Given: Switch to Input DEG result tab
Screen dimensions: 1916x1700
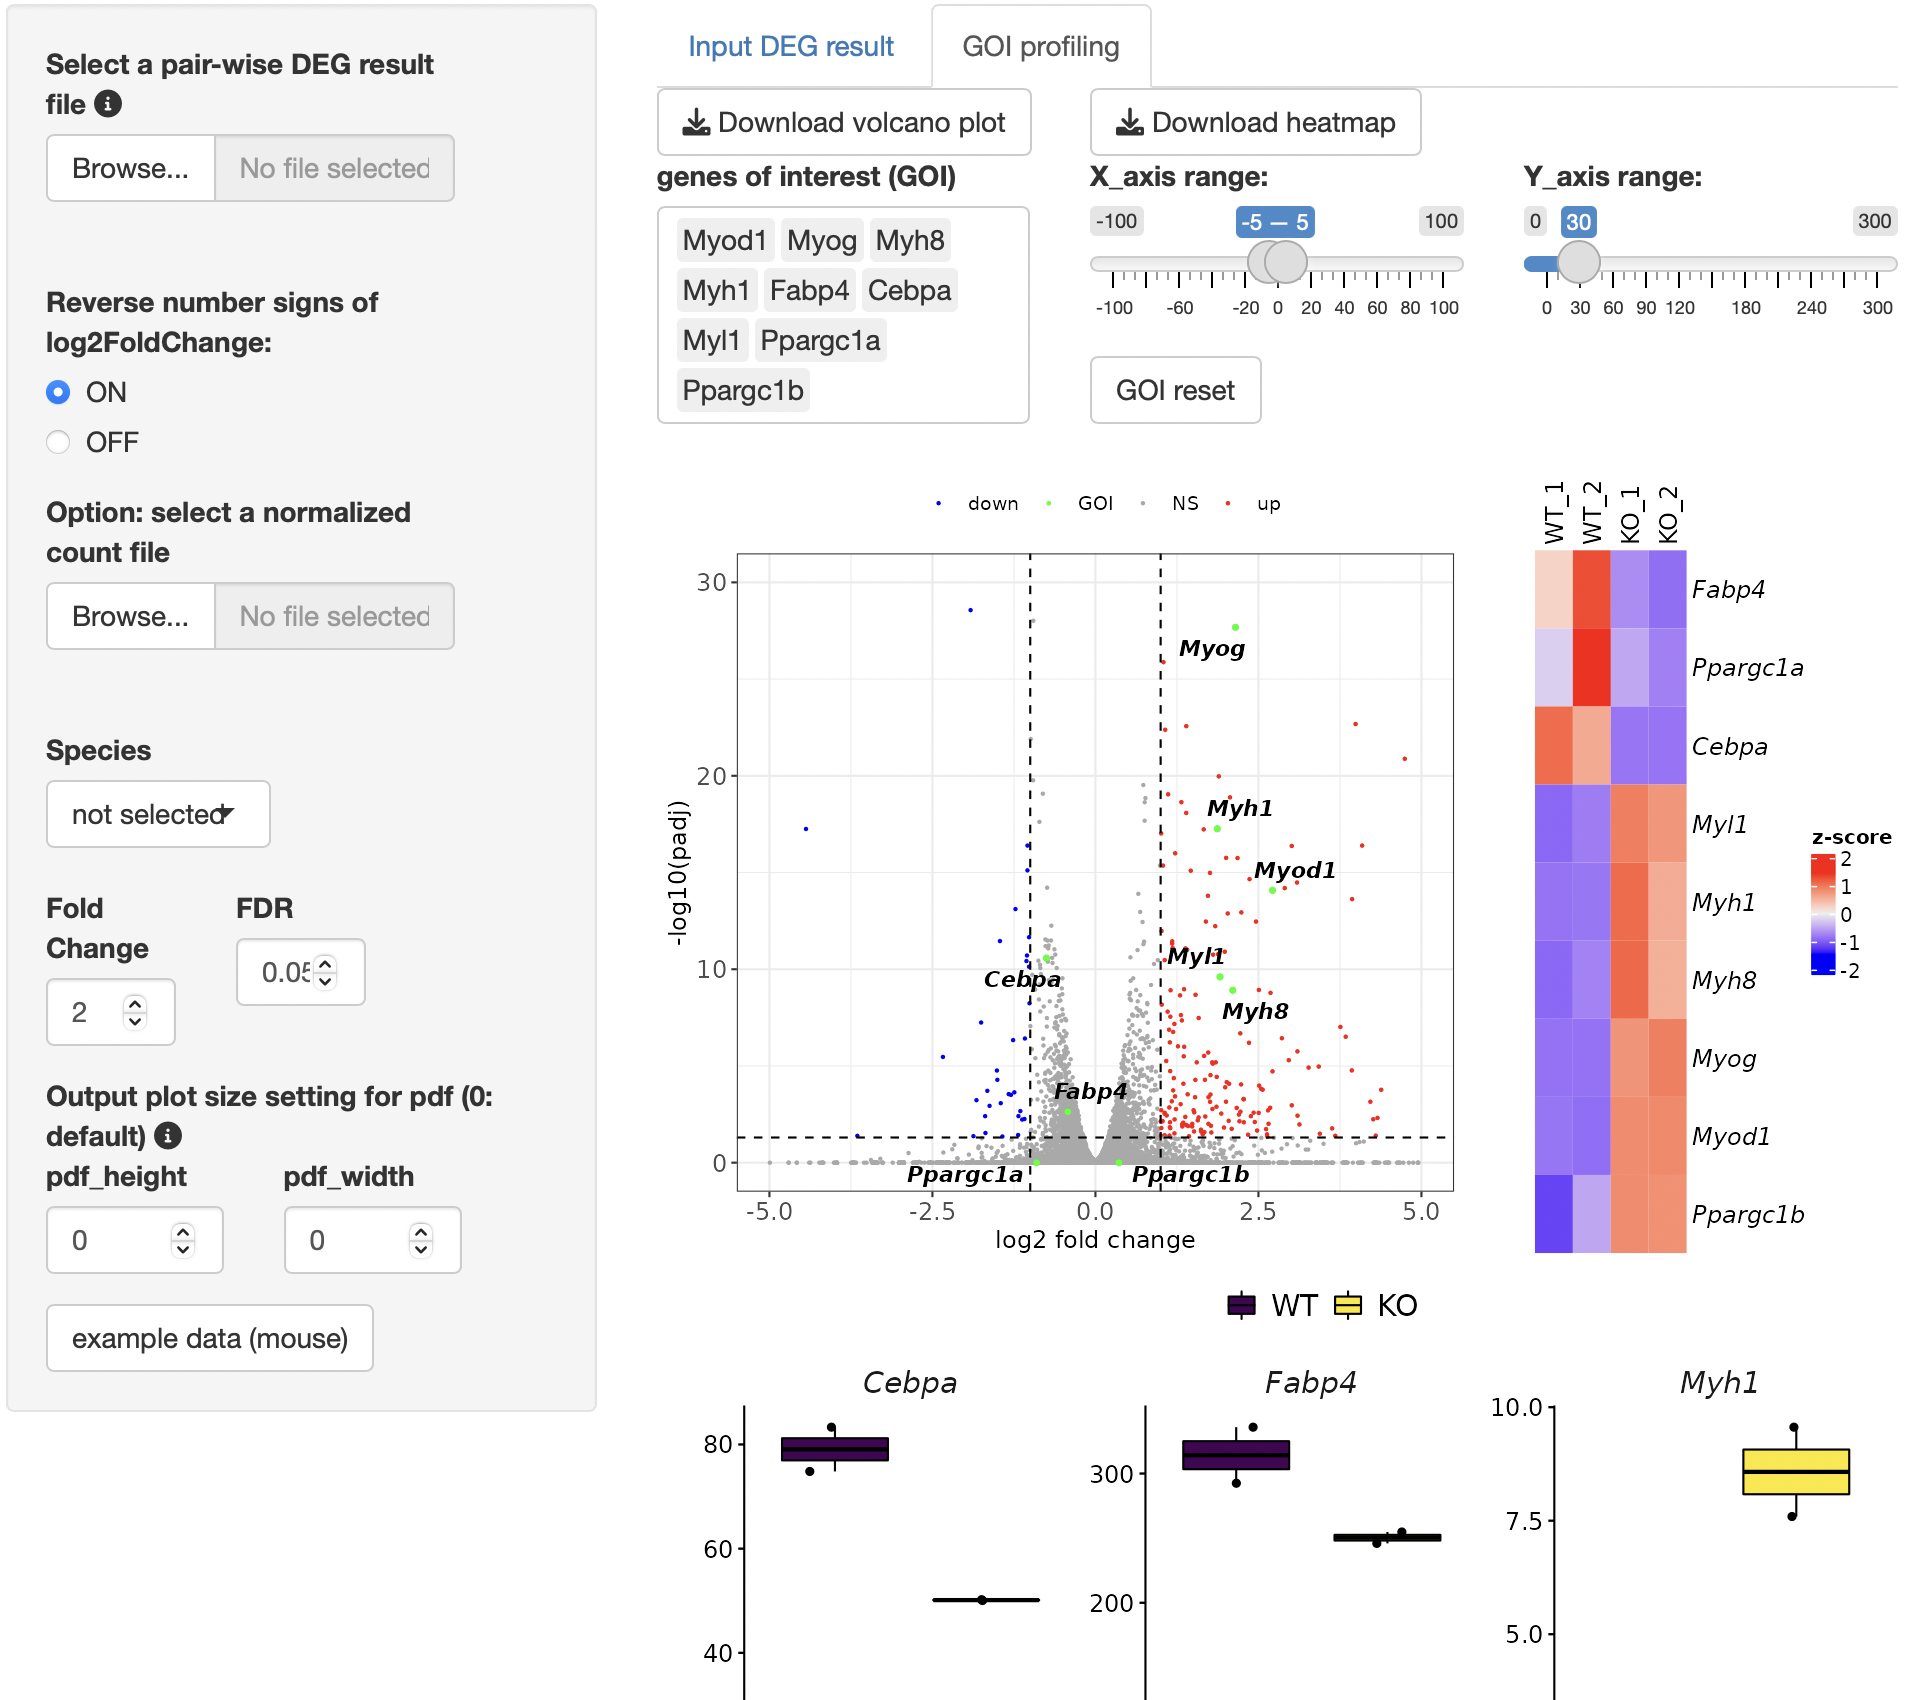Looking at the screenshot, I should click(x=790, y=46).
